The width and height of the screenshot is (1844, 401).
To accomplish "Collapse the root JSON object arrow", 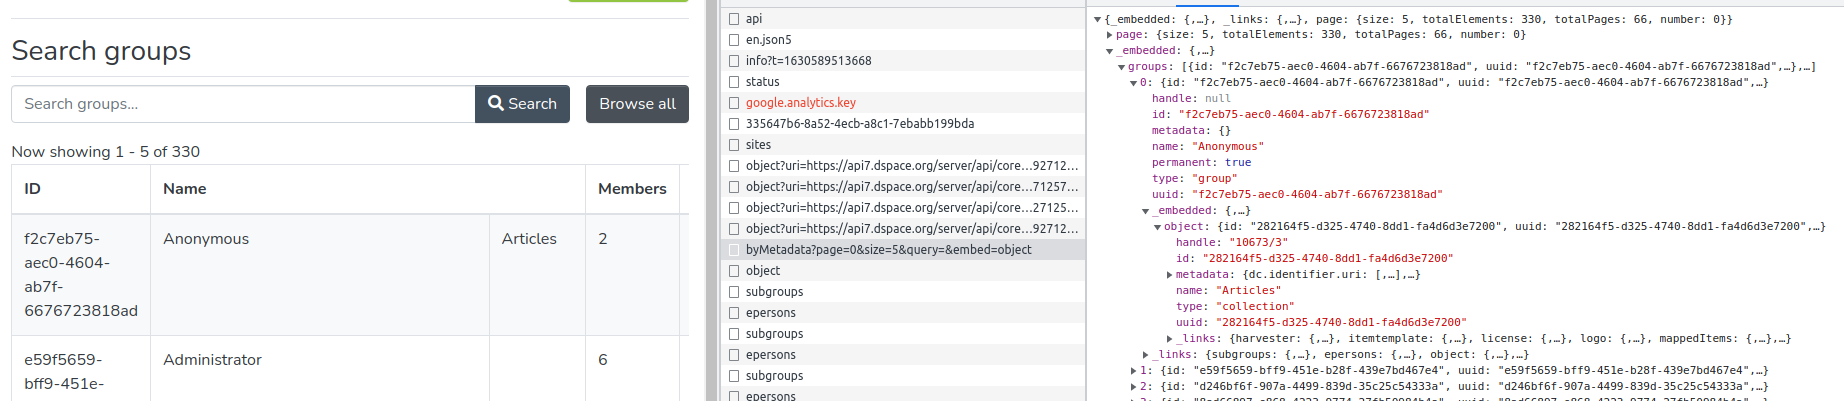I will point(1097,19).
